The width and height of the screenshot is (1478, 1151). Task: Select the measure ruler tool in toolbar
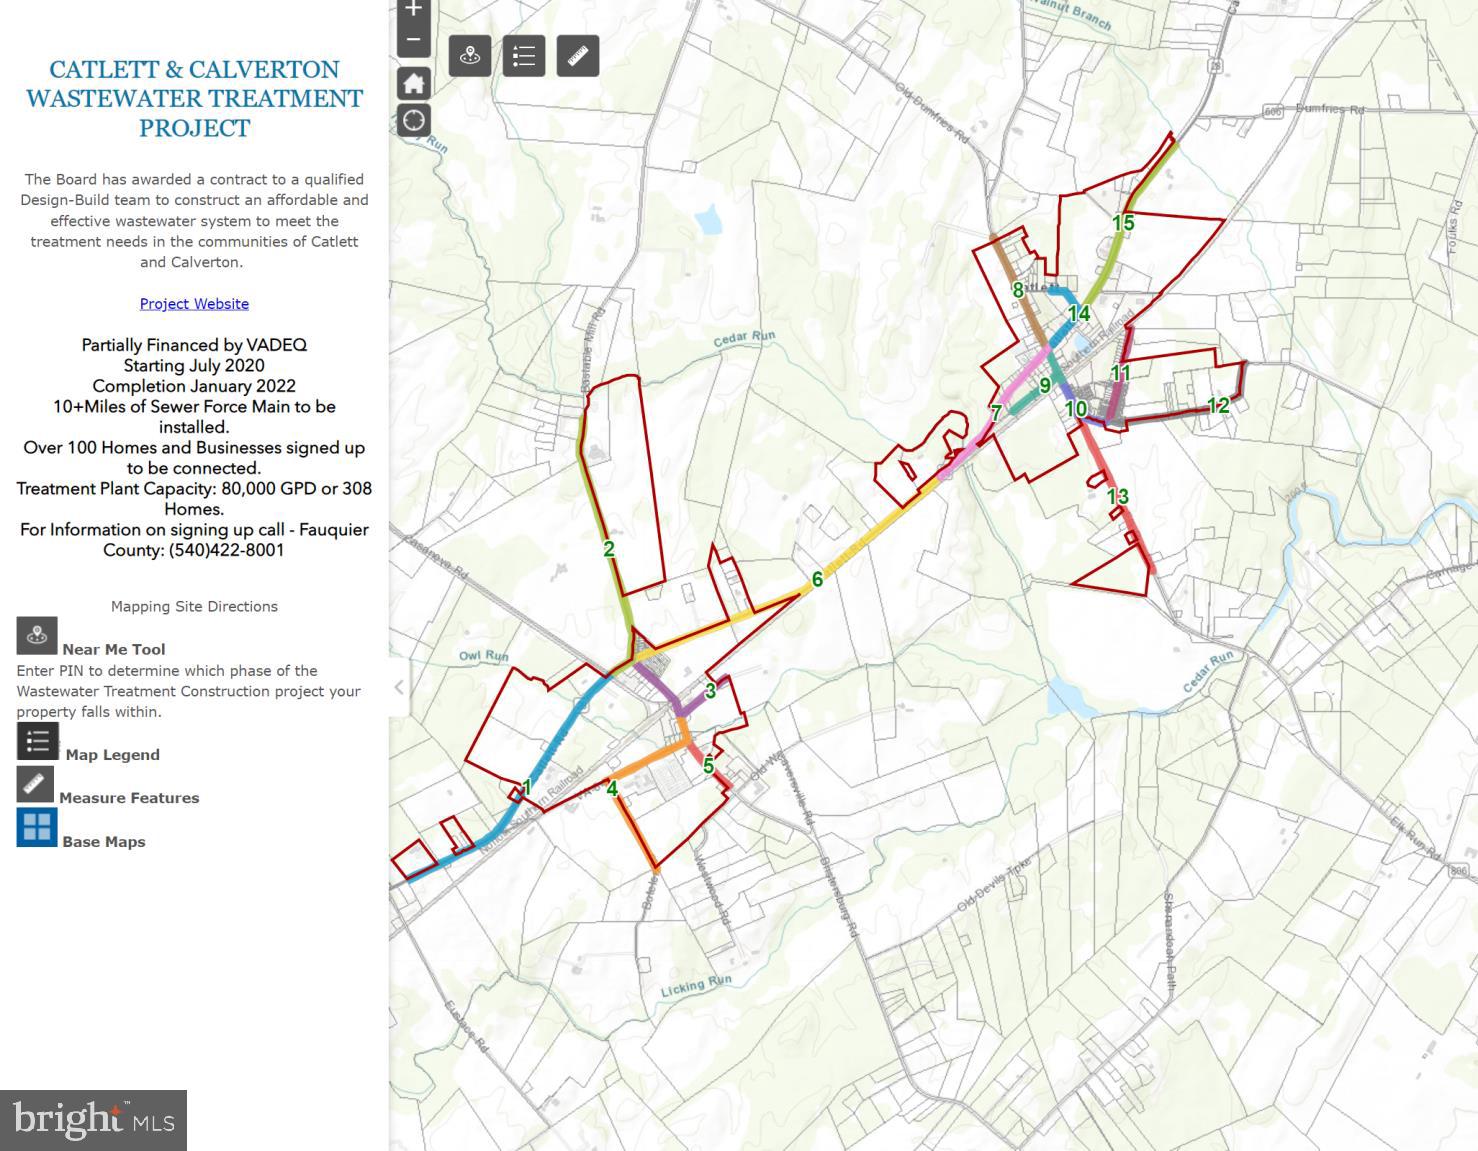tap(578, 56)
